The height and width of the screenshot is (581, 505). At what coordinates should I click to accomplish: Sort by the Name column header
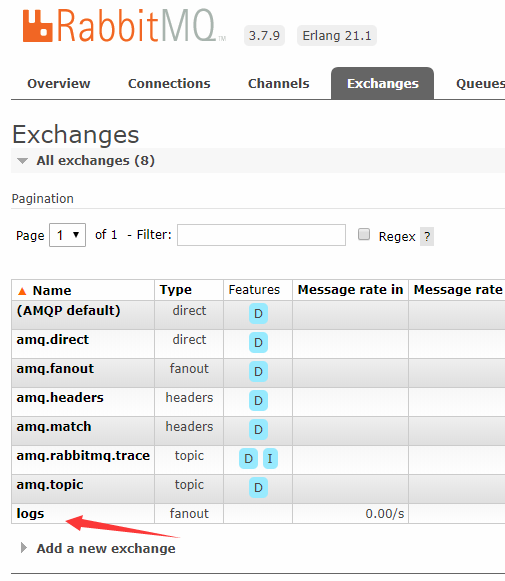[52, 290]
